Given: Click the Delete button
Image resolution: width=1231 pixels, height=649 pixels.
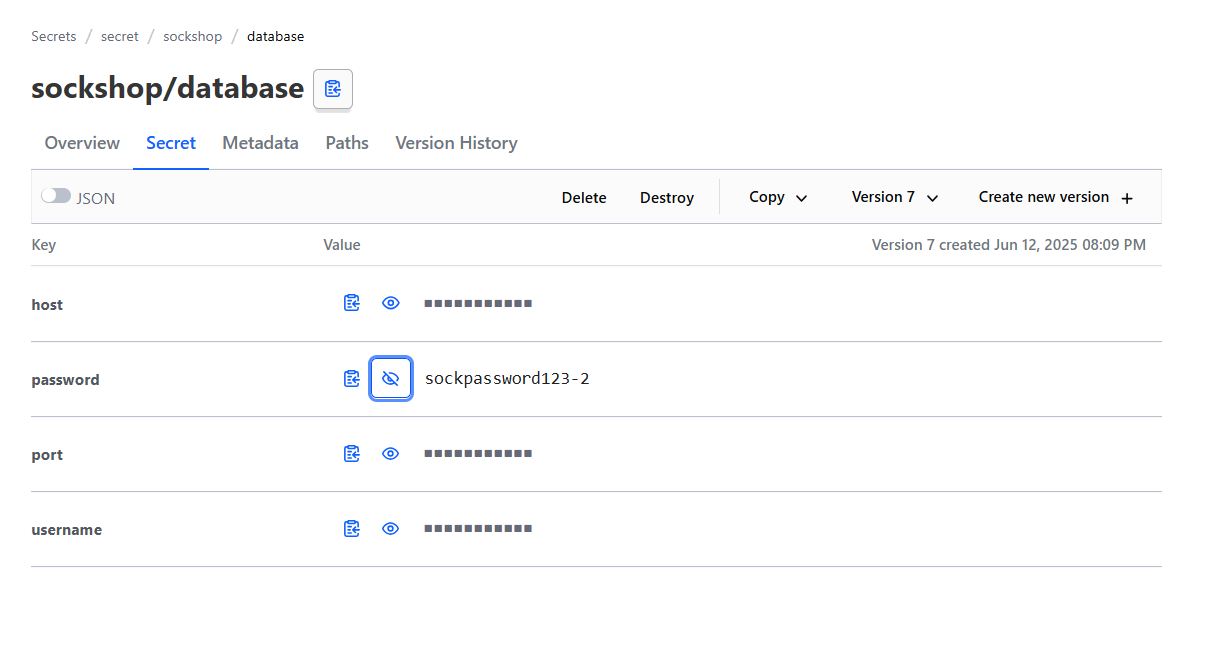Looking at the screenshot, I should click(x=584, y=197).
